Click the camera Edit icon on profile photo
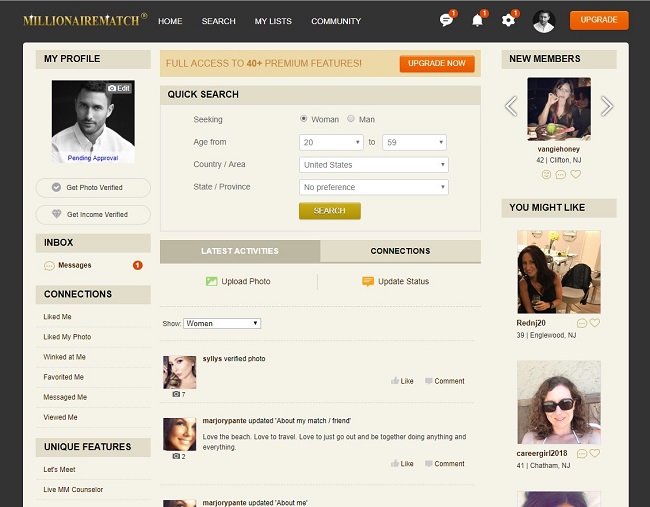The width and height of the screenshot is (650, 507). 119,88
